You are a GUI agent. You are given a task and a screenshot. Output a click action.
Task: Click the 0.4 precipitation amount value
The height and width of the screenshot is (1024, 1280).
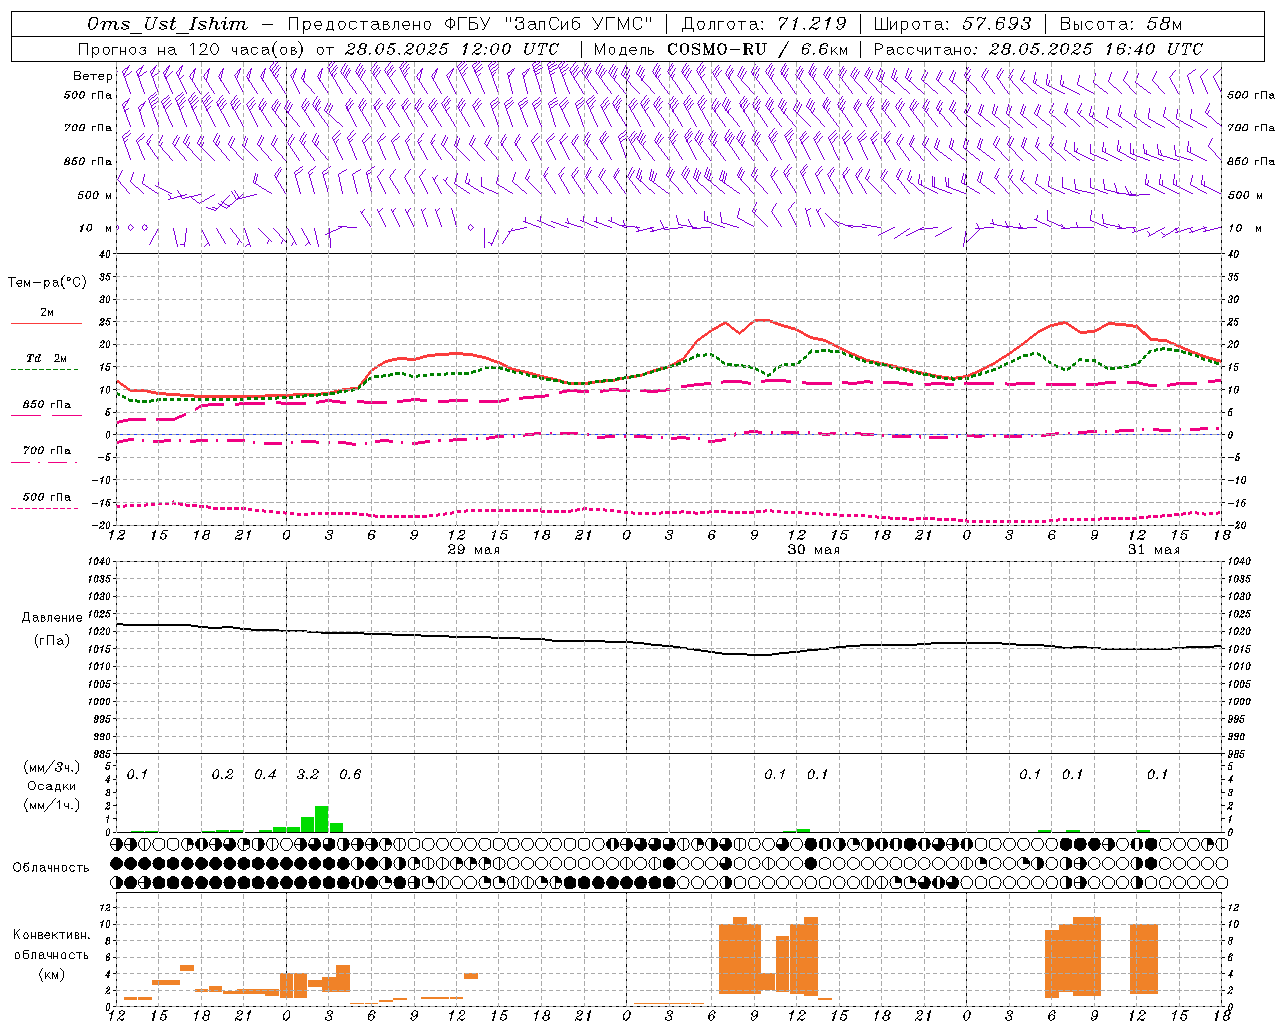[x=265, y=775]
